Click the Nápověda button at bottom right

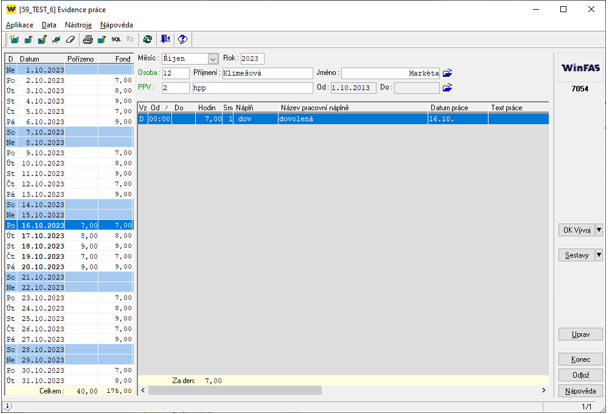580,391
